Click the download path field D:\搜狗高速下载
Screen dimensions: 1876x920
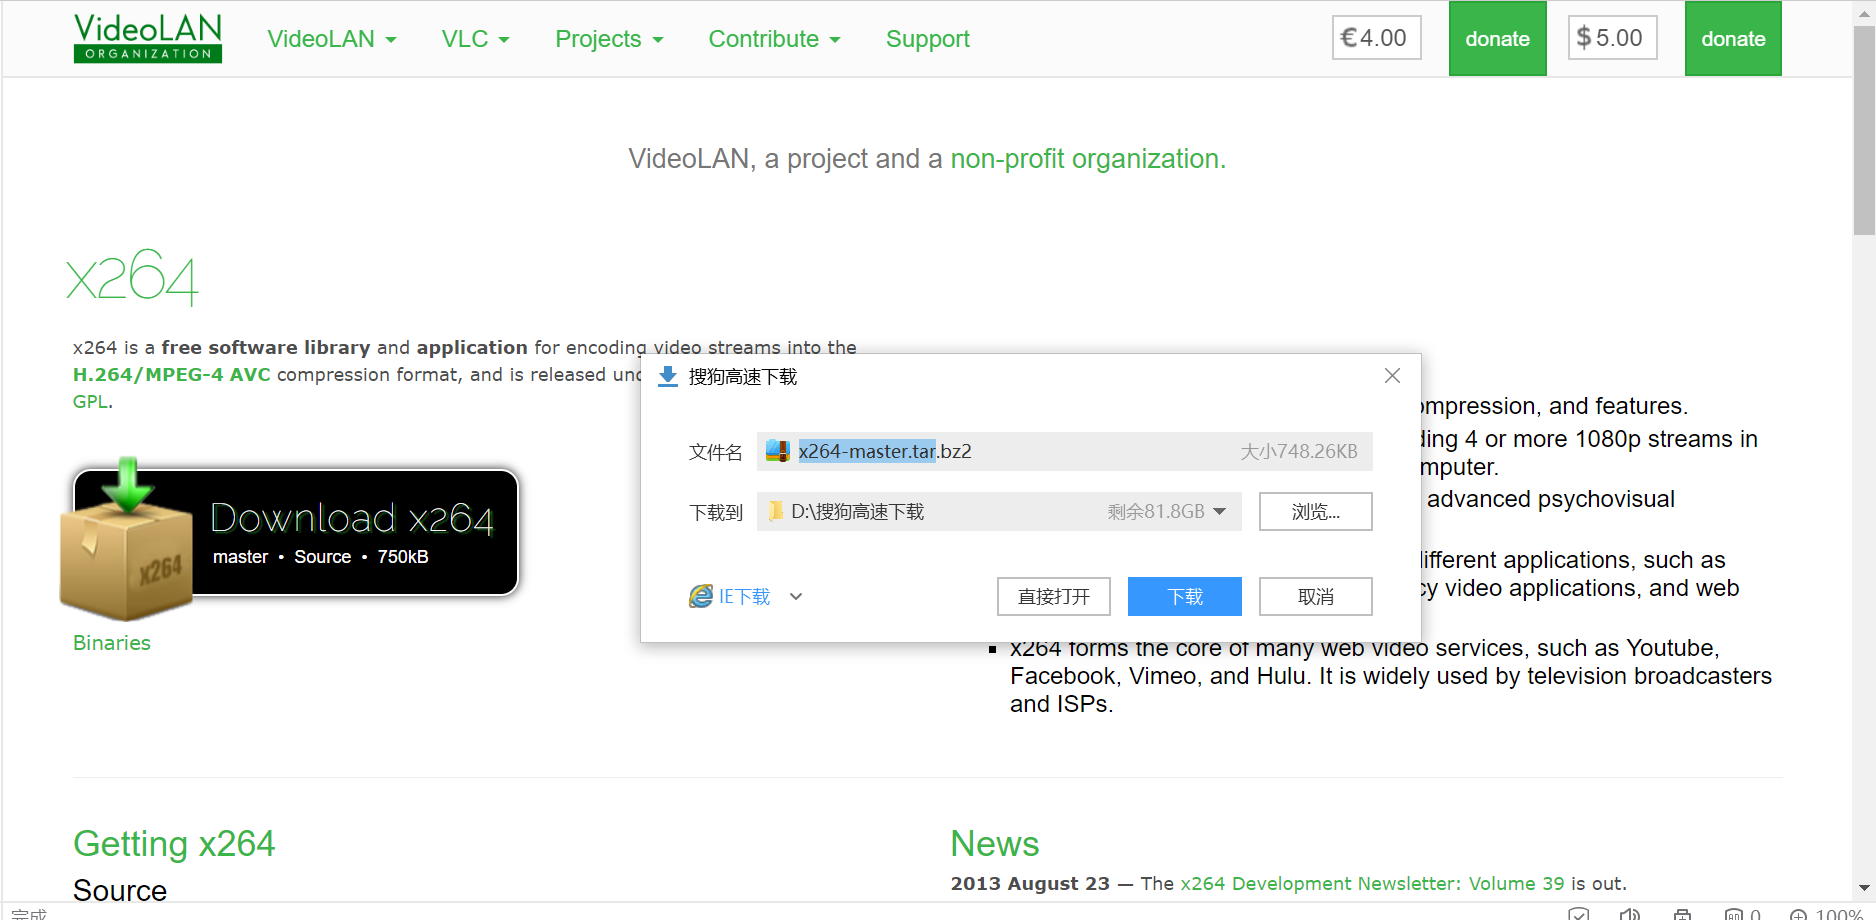point(999,511)
